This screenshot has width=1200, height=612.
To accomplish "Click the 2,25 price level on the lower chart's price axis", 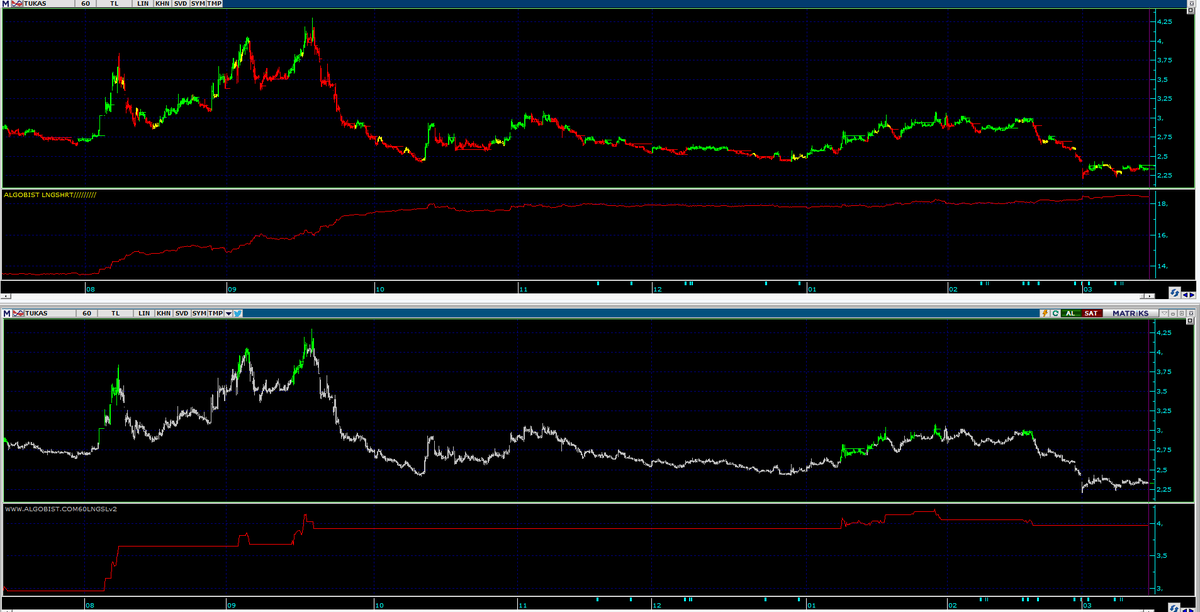I will tap(1166, 489).
